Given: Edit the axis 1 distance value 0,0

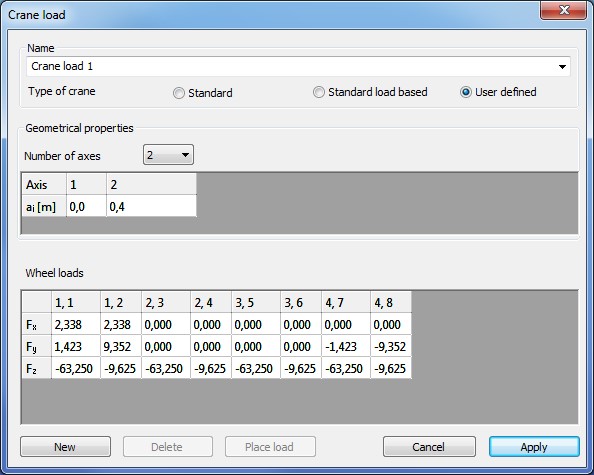Looking at the screenshot, I should point(86,206).
